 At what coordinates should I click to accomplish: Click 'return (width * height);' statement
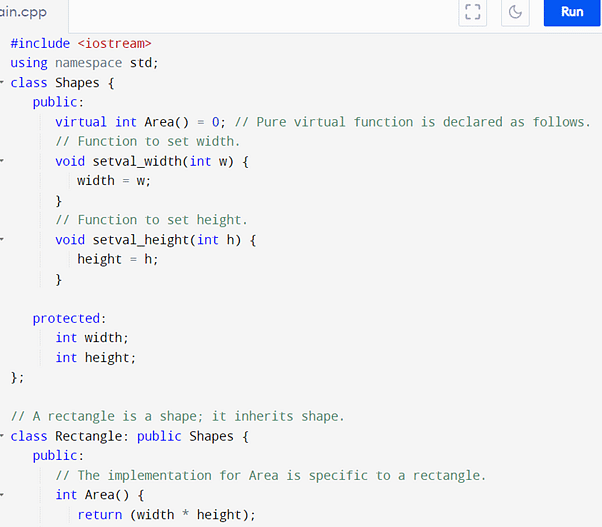(x=167, y=515)
